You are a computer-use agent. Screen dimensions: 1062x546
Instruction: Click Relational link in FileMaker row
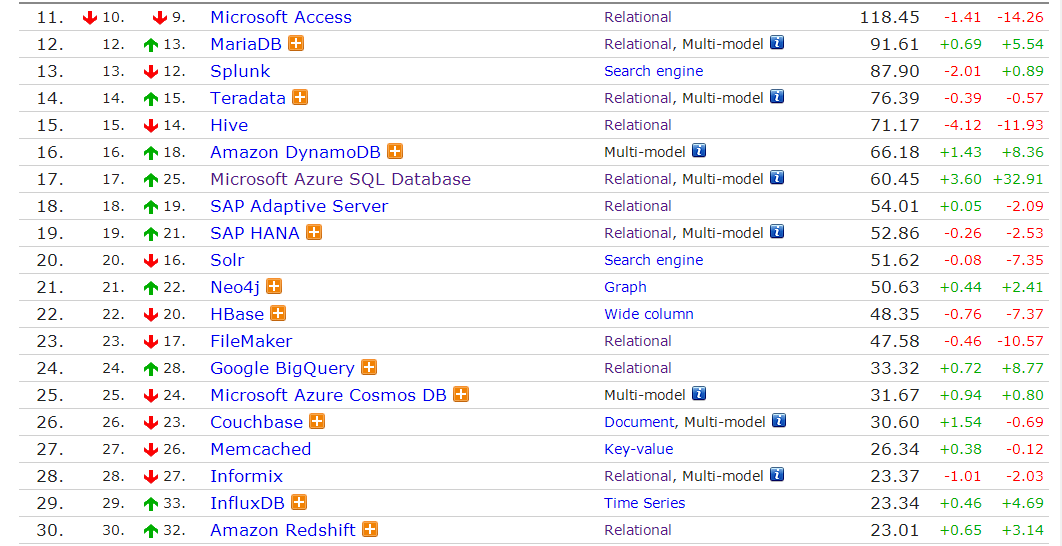point(638,341)
